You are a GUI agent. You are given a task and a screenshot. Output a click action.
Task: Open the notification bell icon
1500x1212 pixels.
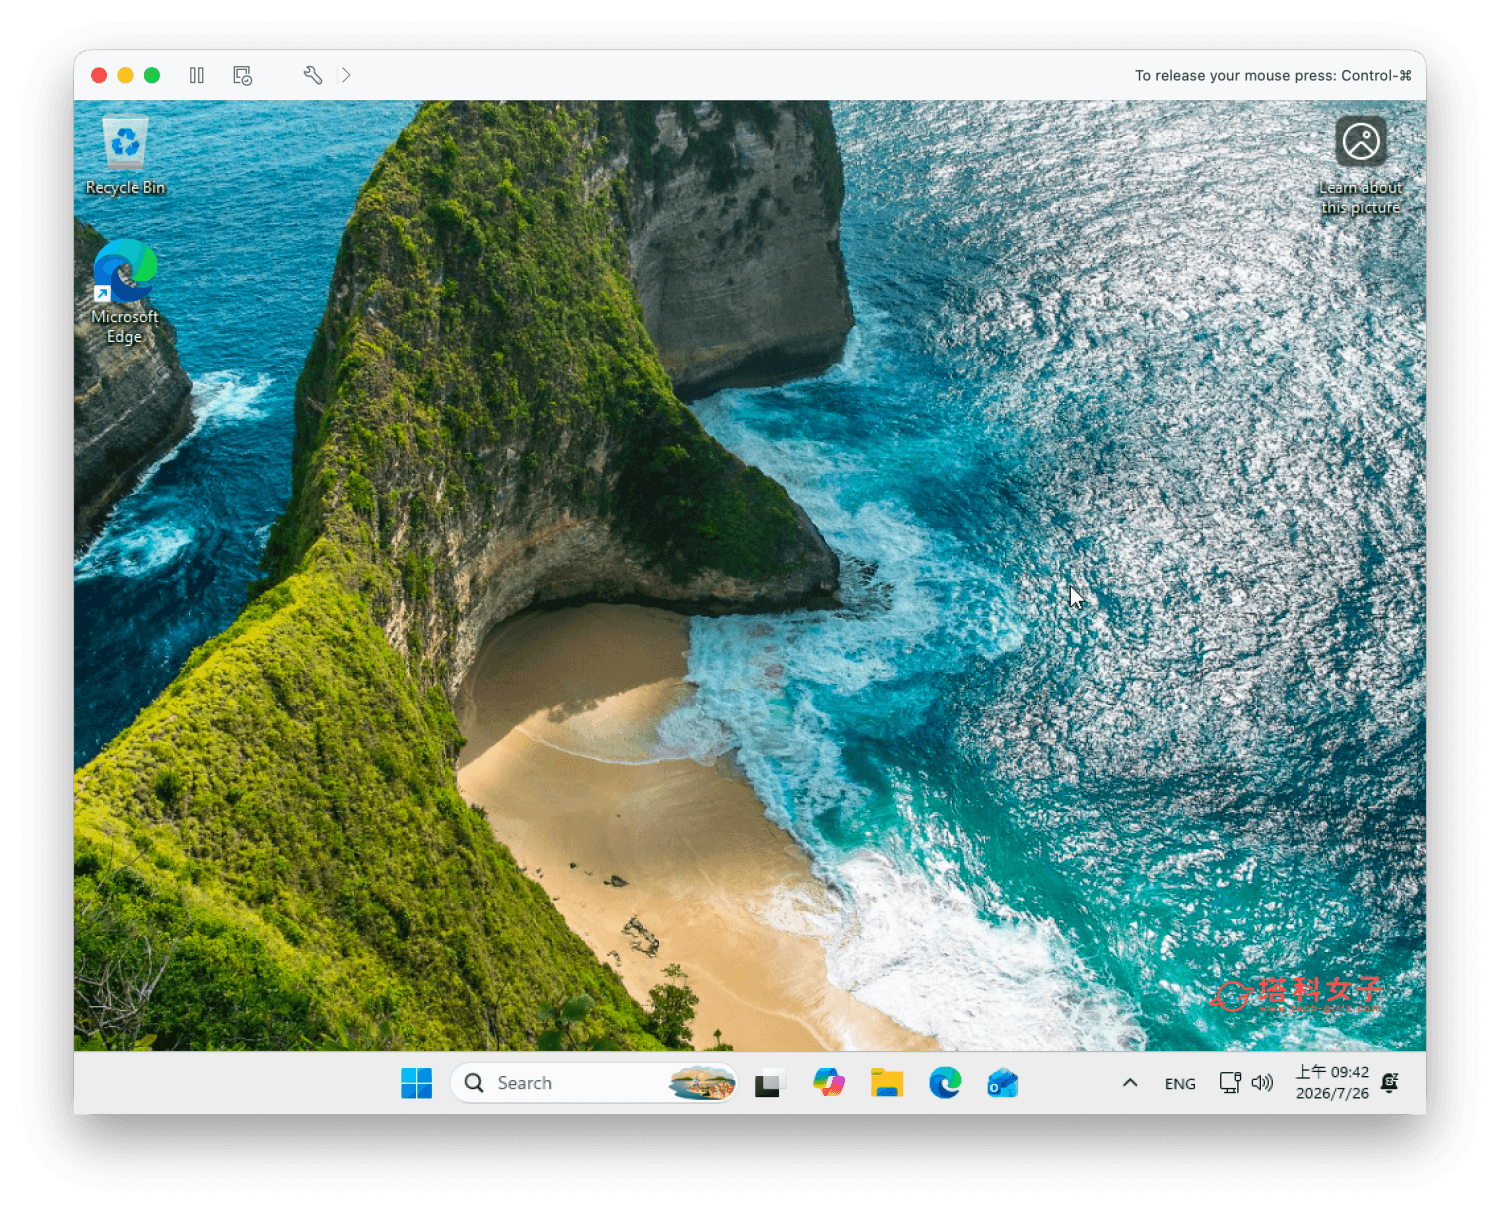click(x=1390, y=1083)
